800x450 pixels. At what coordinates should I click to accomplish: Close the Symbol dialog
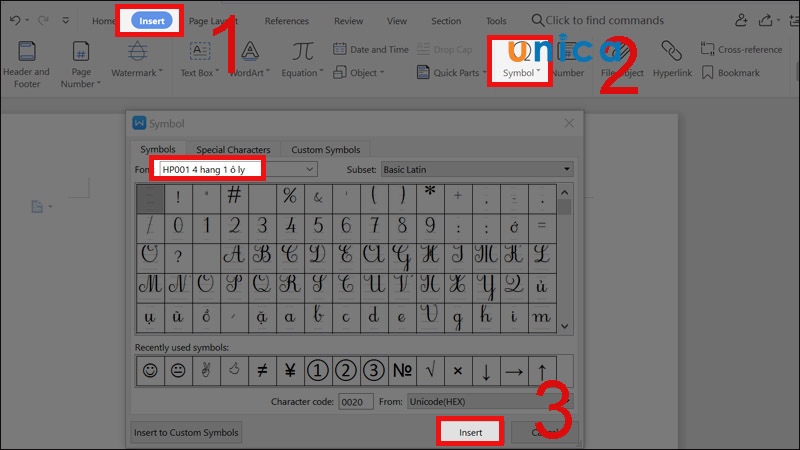click(569, 123)
